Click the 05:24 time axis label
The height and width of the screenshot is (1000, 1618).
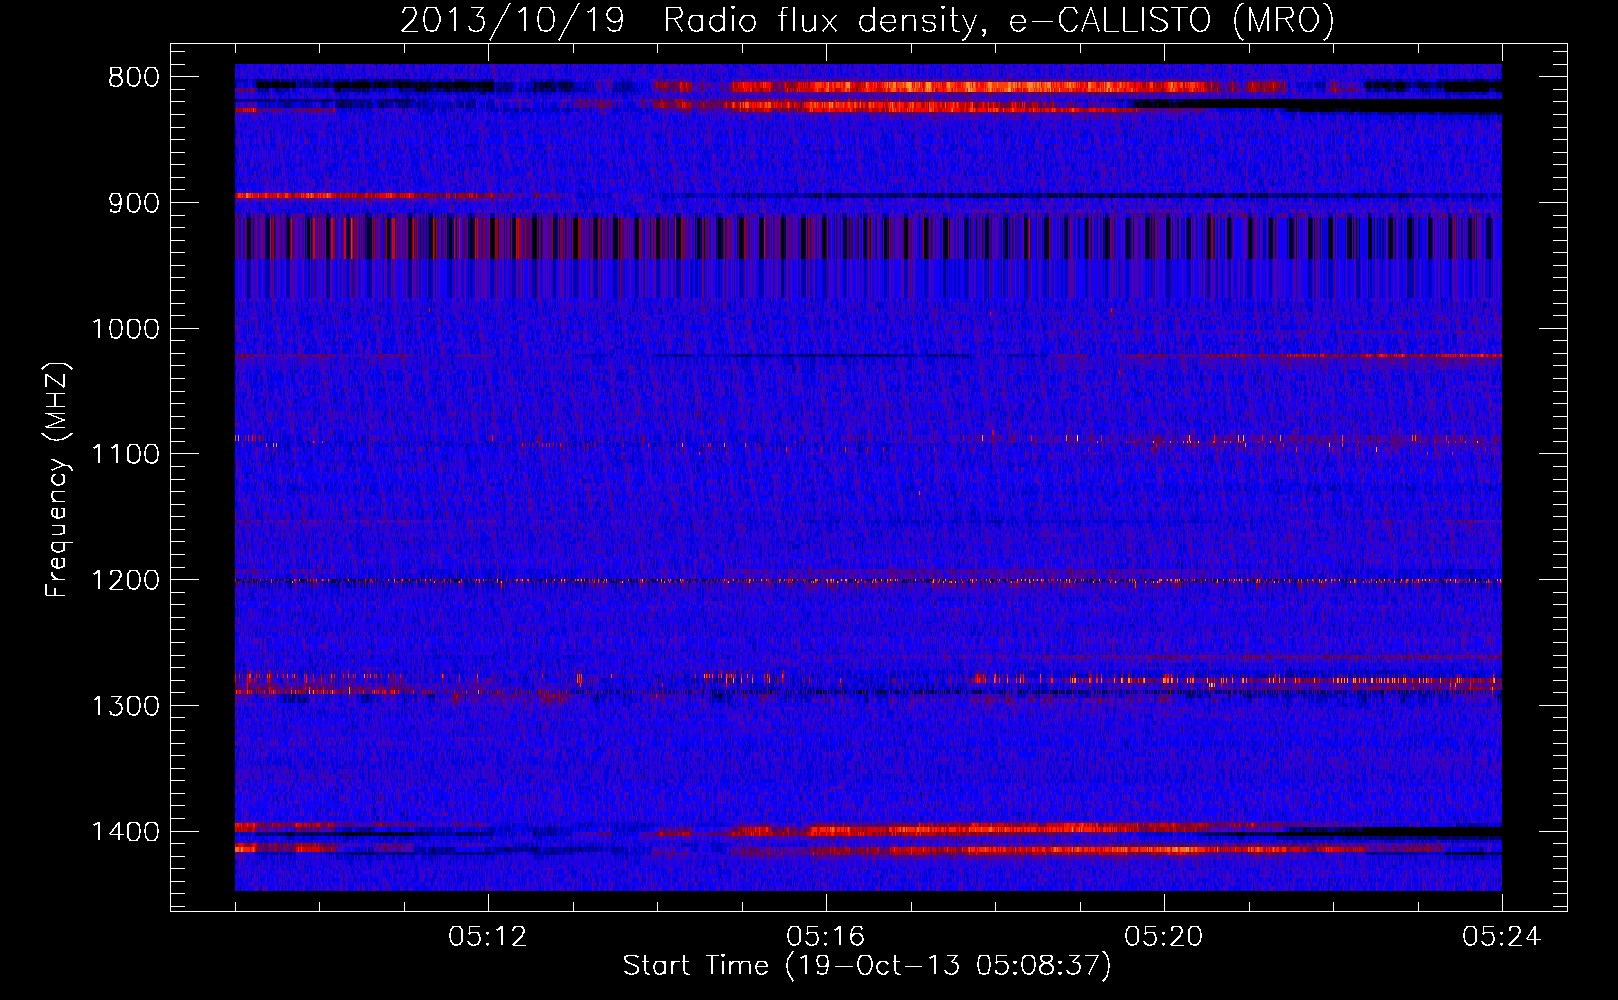[1502, 937]
